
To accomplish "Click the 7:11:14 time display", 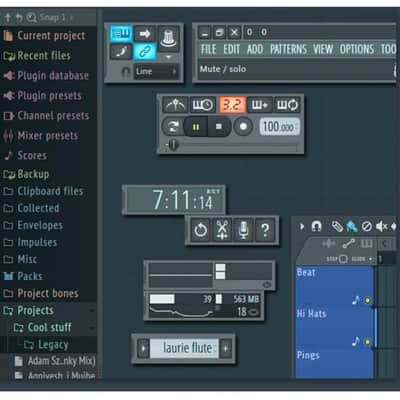I will pos(174,200).
